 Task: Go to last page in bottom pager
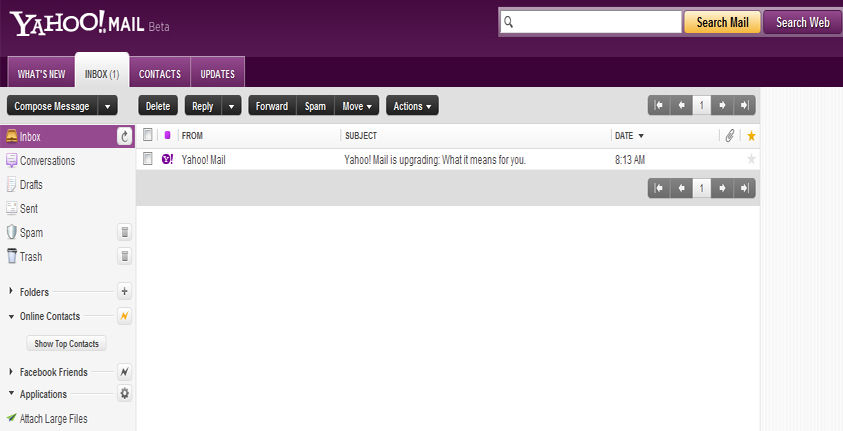click(745, 188)
